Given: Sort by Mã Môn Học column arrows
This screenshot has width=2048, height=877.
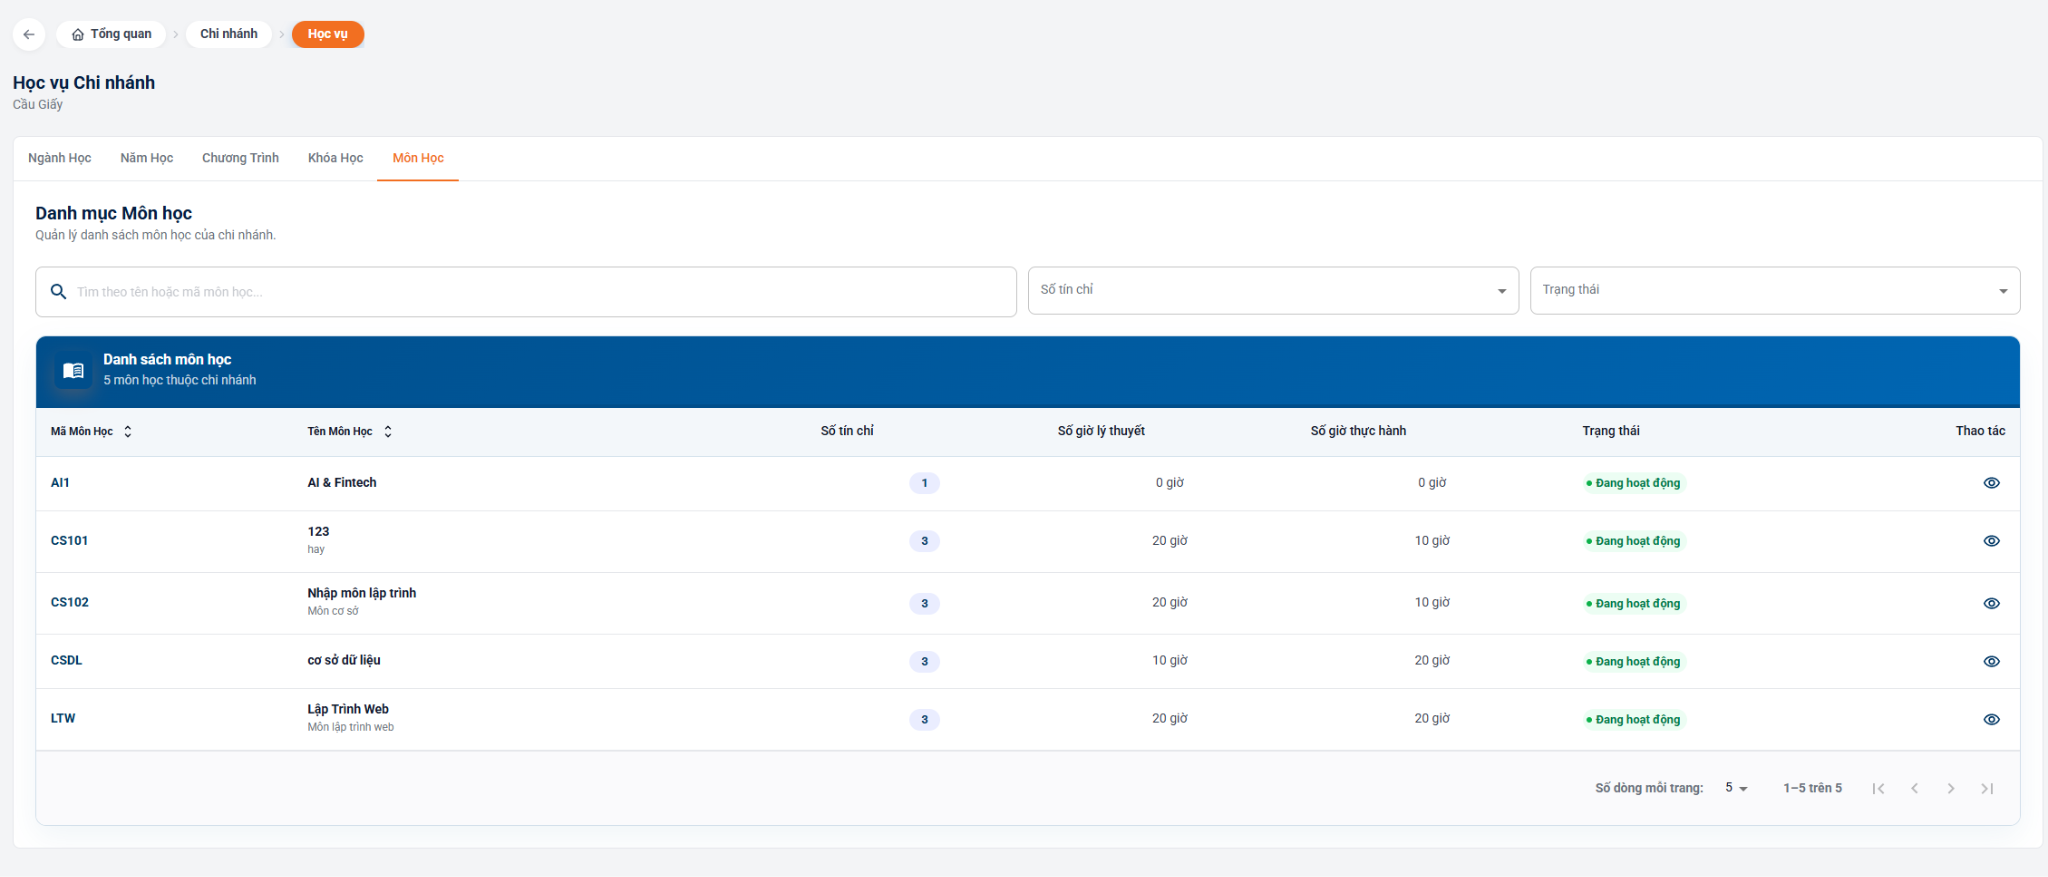Looking at the screenshot, I should coord(128,431).
